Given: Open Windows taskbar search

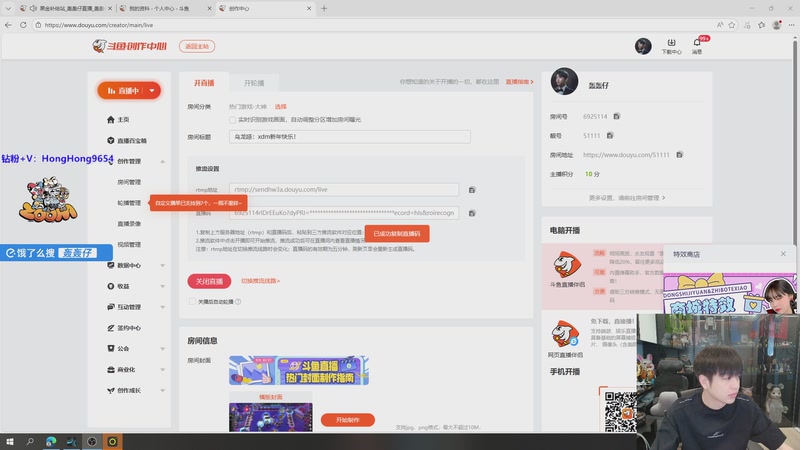Looking at the screenshot, I should pos(30,441).
